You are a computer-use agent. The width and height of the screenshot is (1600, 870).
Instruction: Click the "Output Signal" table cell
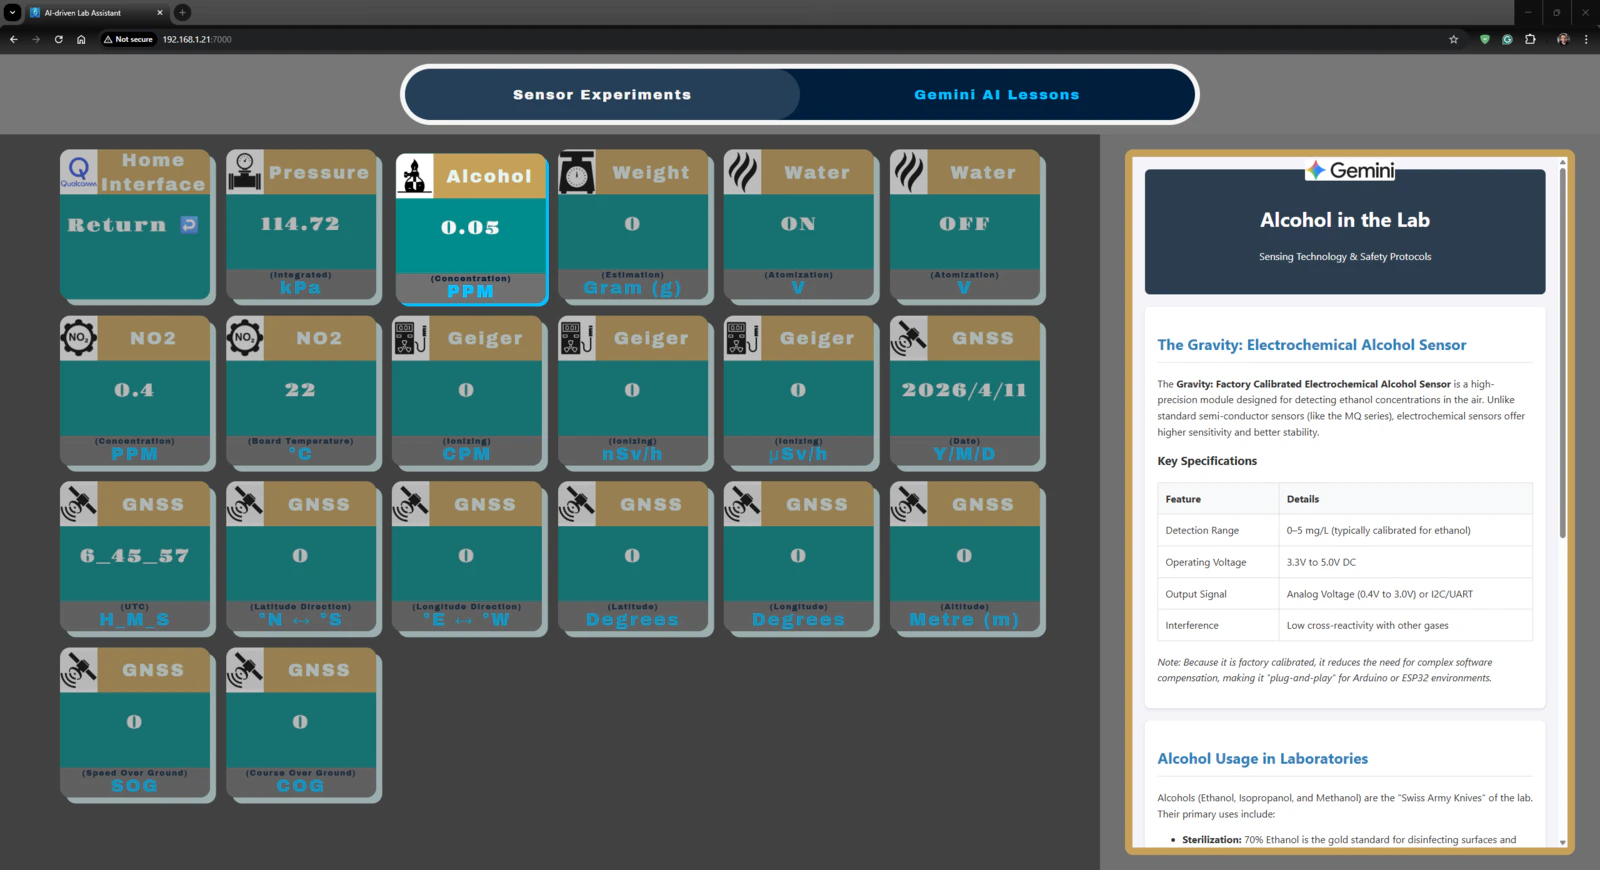point(1218,594)
